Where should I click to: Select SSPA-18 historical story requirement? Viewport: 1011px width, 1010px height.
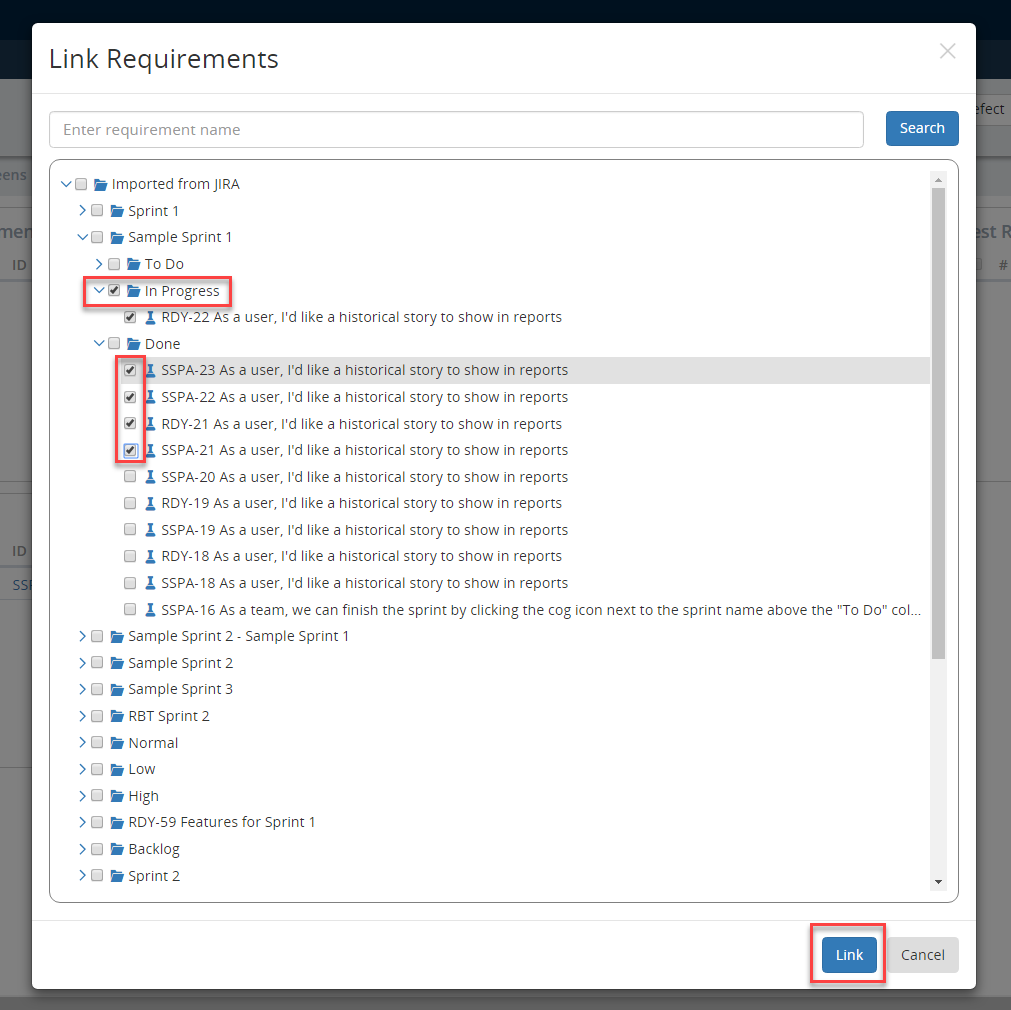coord(364,583)
